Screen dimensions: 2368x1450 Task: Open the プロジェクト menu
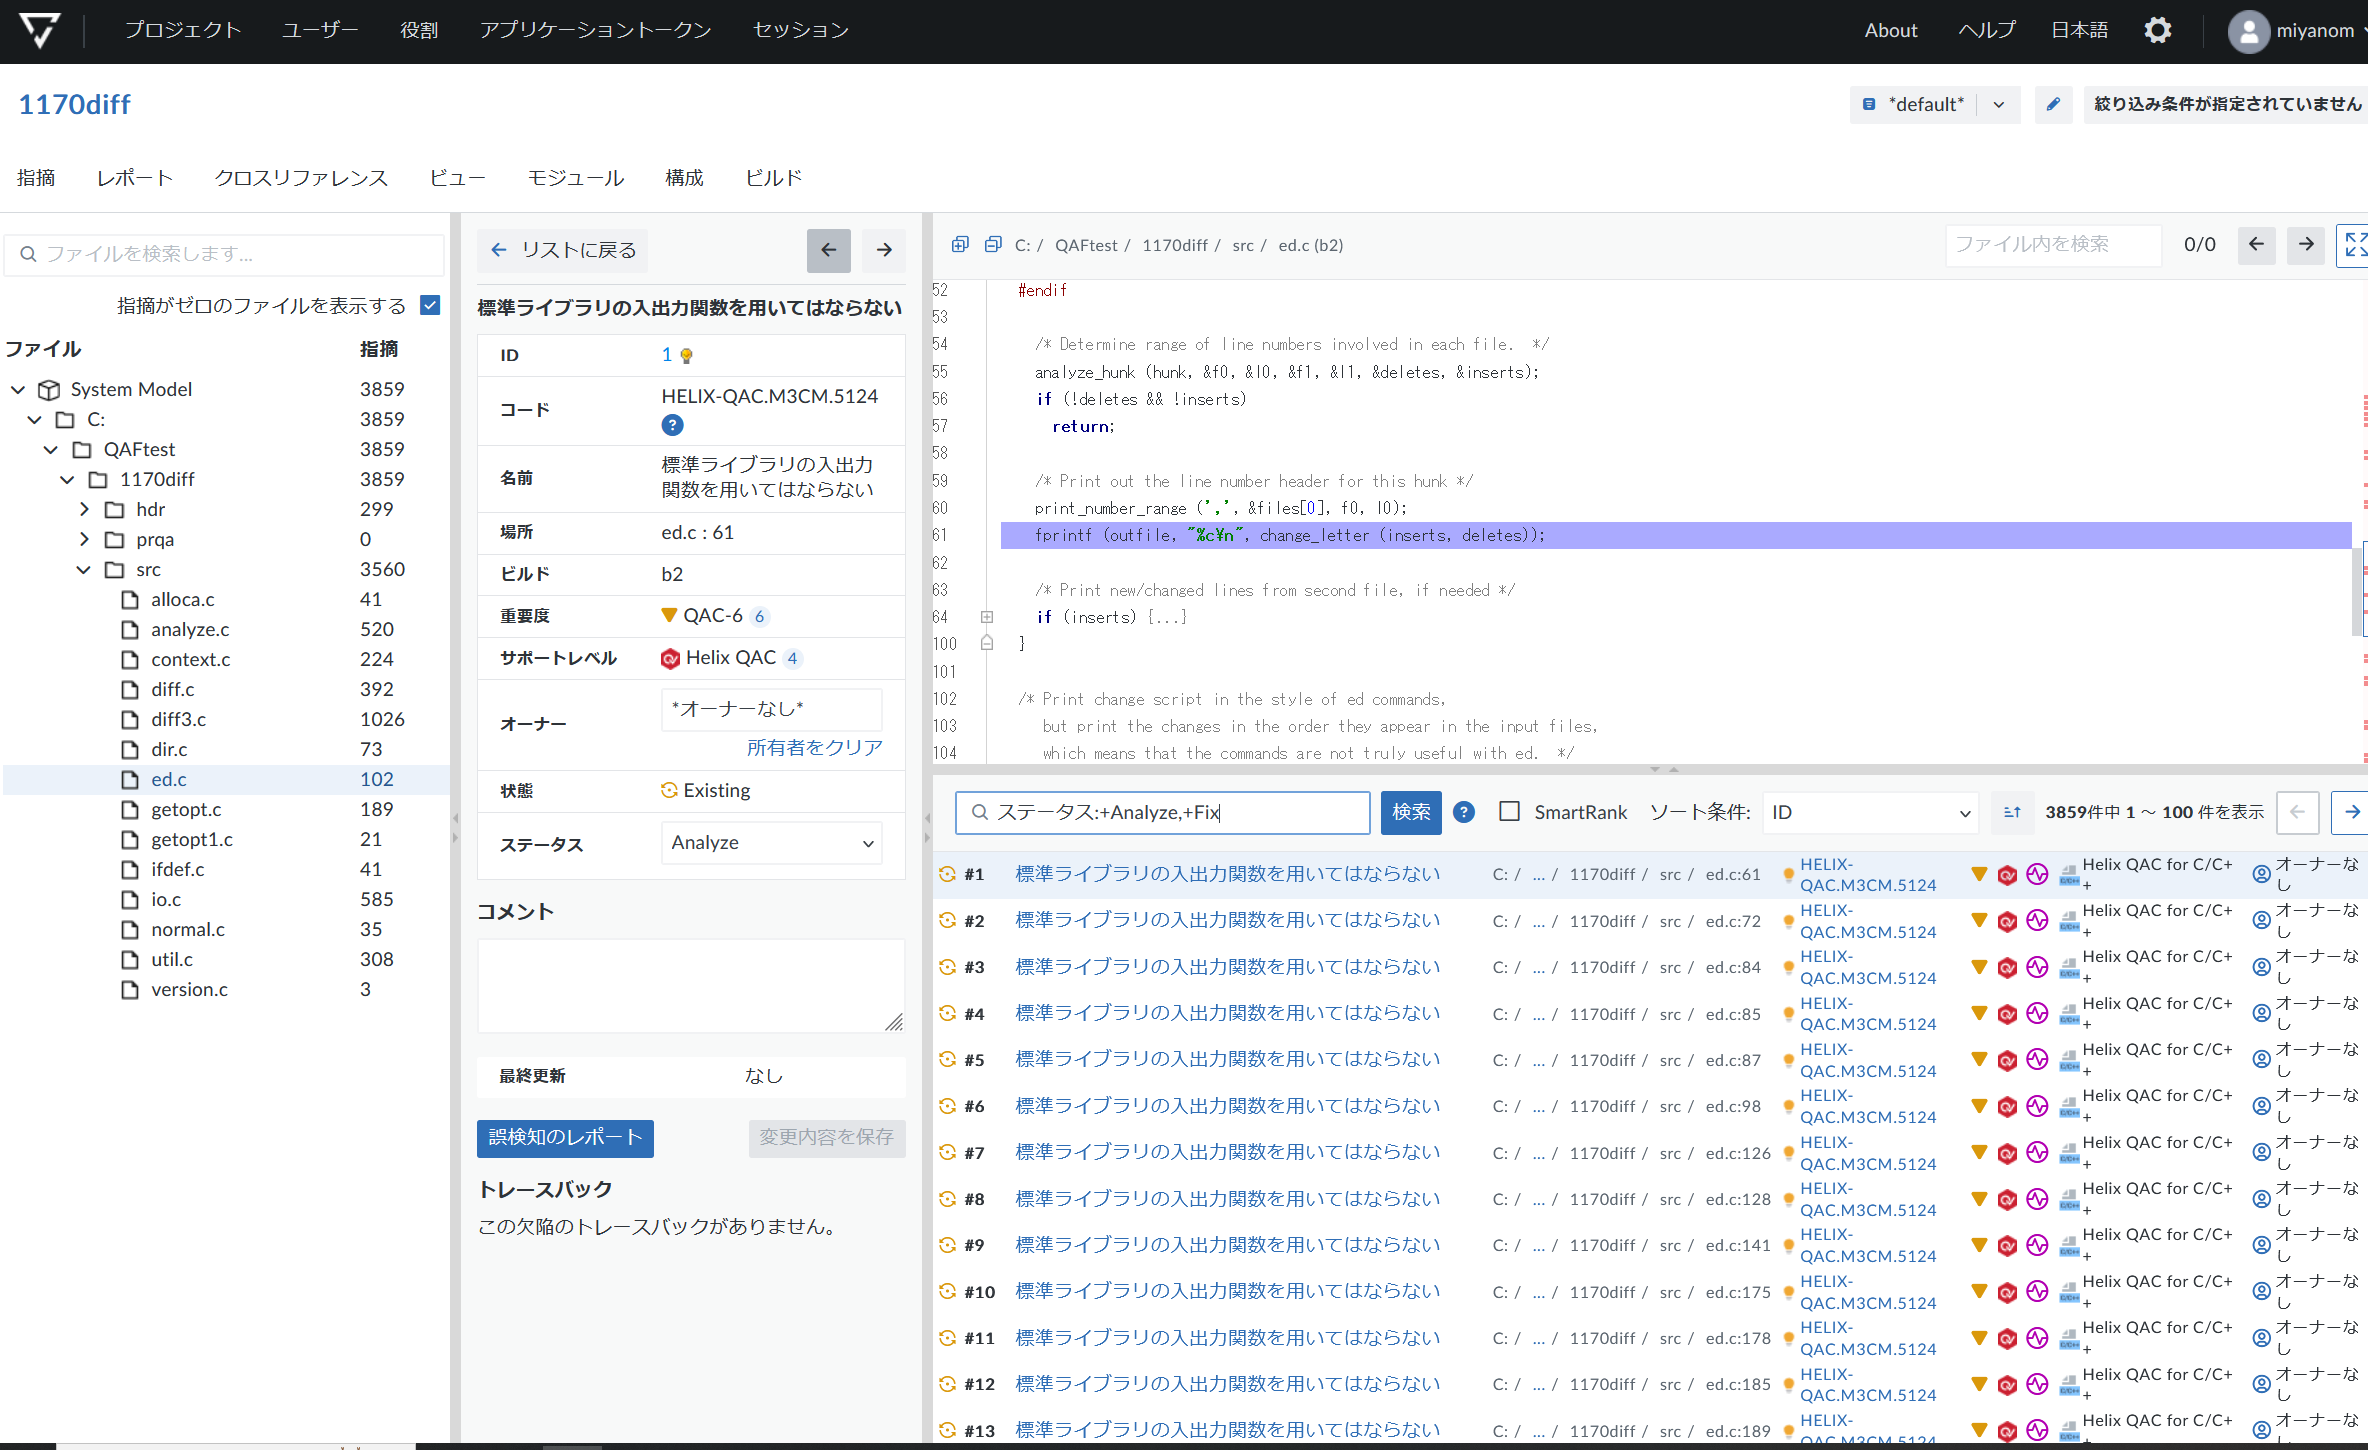coord(183,30)
